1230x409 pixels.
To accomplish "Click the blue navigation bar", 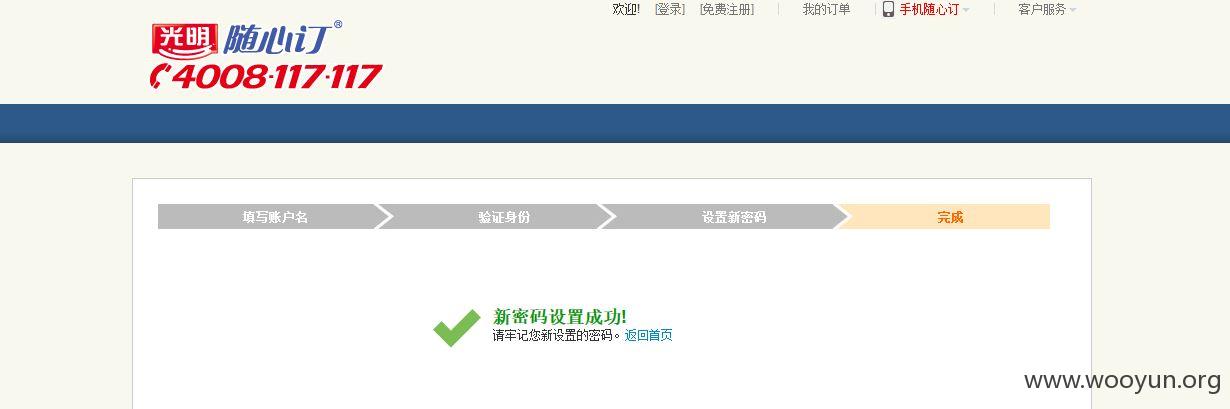I will [615, 123].
